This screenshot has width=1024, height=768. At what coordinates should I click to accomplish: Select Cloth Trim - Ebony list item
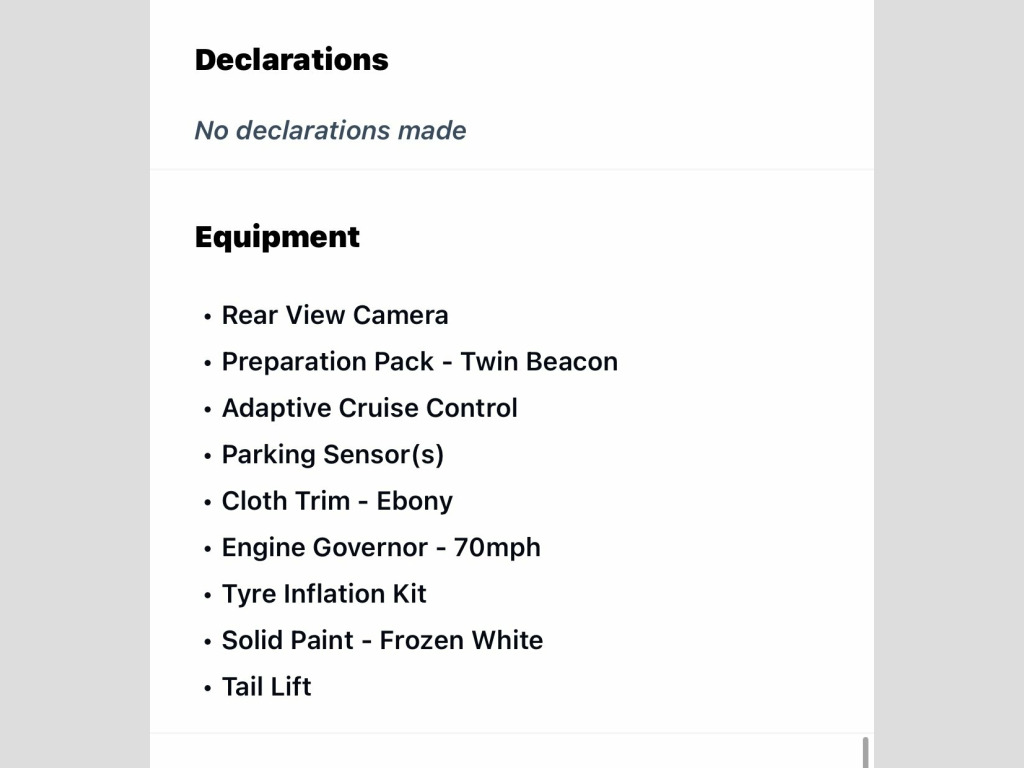[337, 502]
